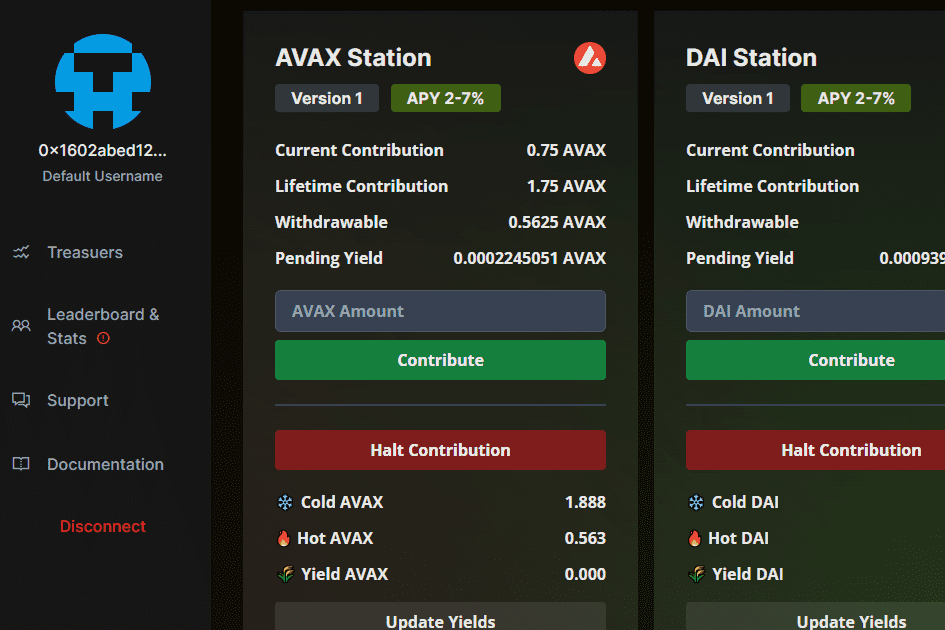This screenshot has height=630, width=945.
Task: Open Leaderboard & Stats page
Action: click(x=103, y=326)
